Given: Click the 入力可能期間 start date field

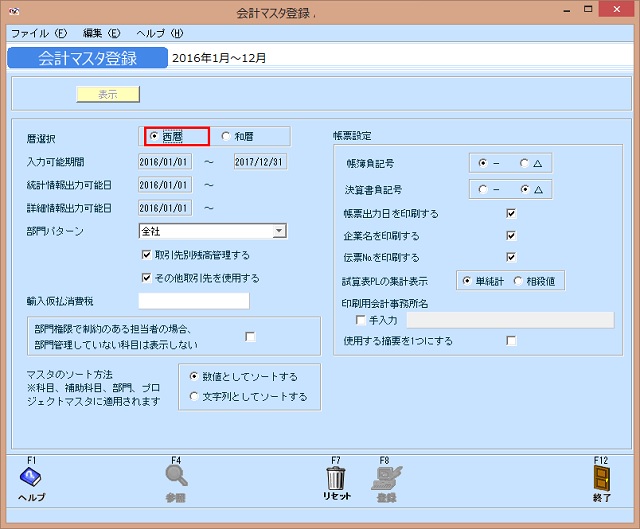Looking at the screenshot, I should click(x=165, y=162).
